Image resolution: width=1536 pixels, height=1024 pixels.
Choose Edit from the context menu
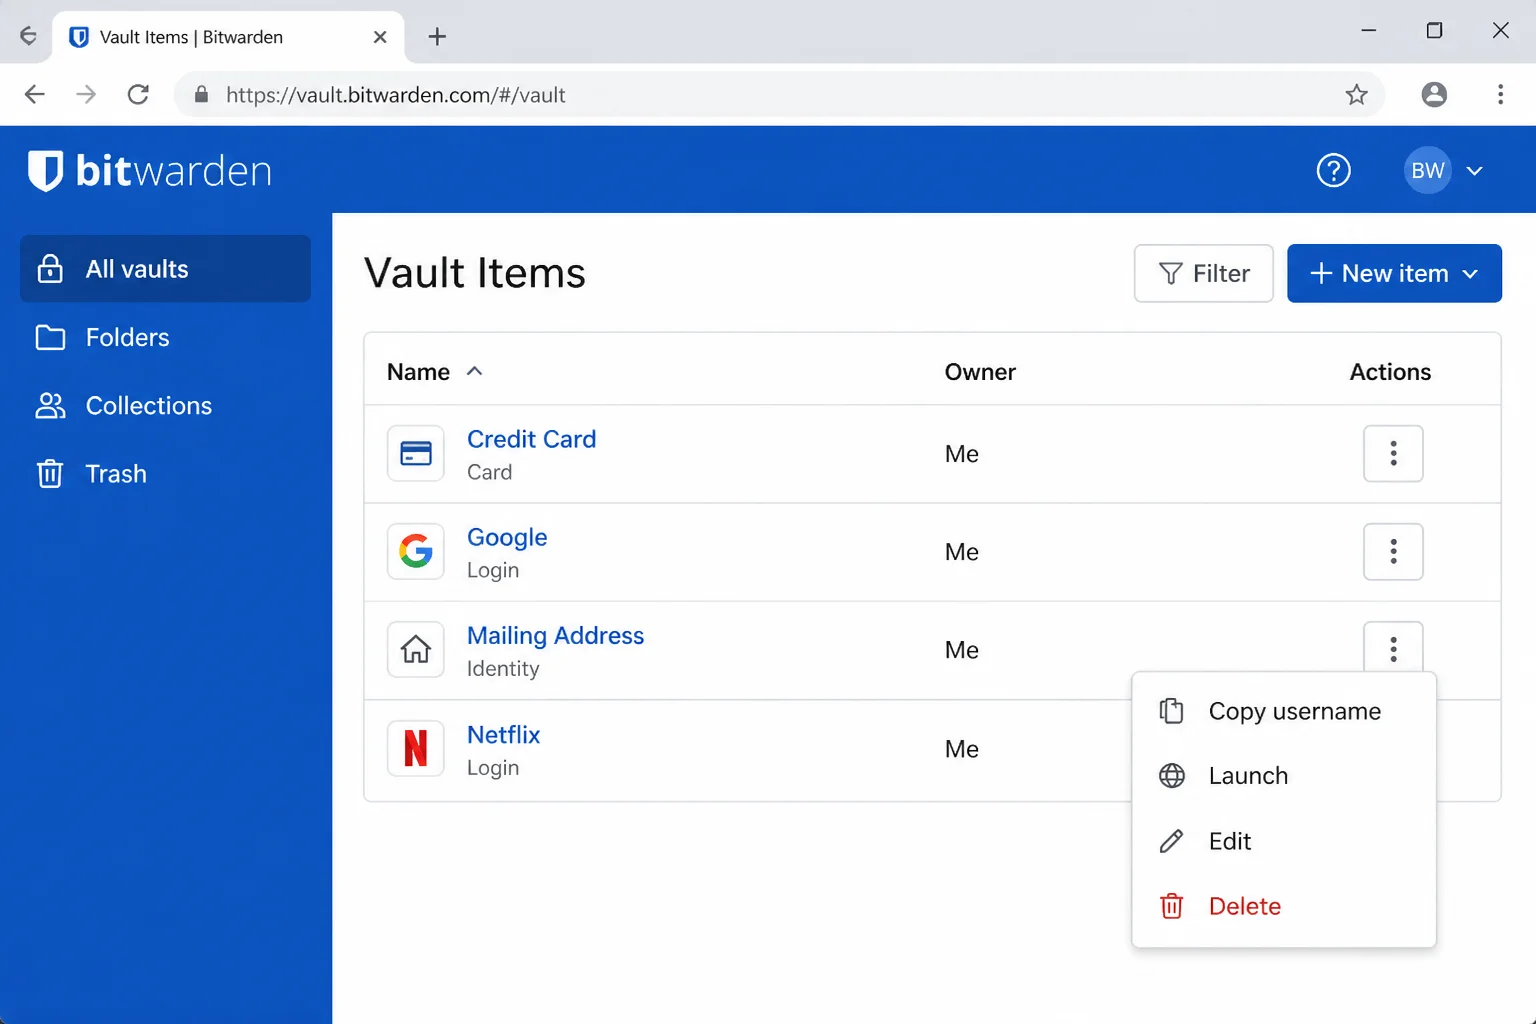(x=1284, y=841)
